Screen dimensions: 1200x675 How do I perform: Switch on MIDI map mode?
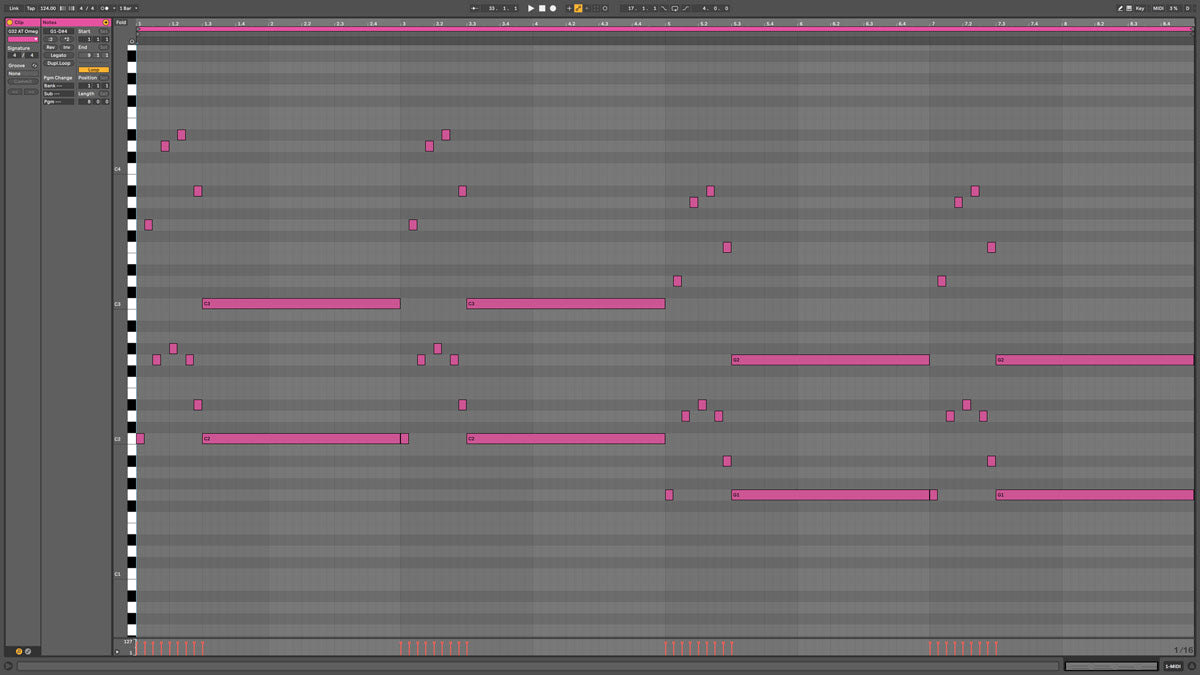[x=1159, y=8]
